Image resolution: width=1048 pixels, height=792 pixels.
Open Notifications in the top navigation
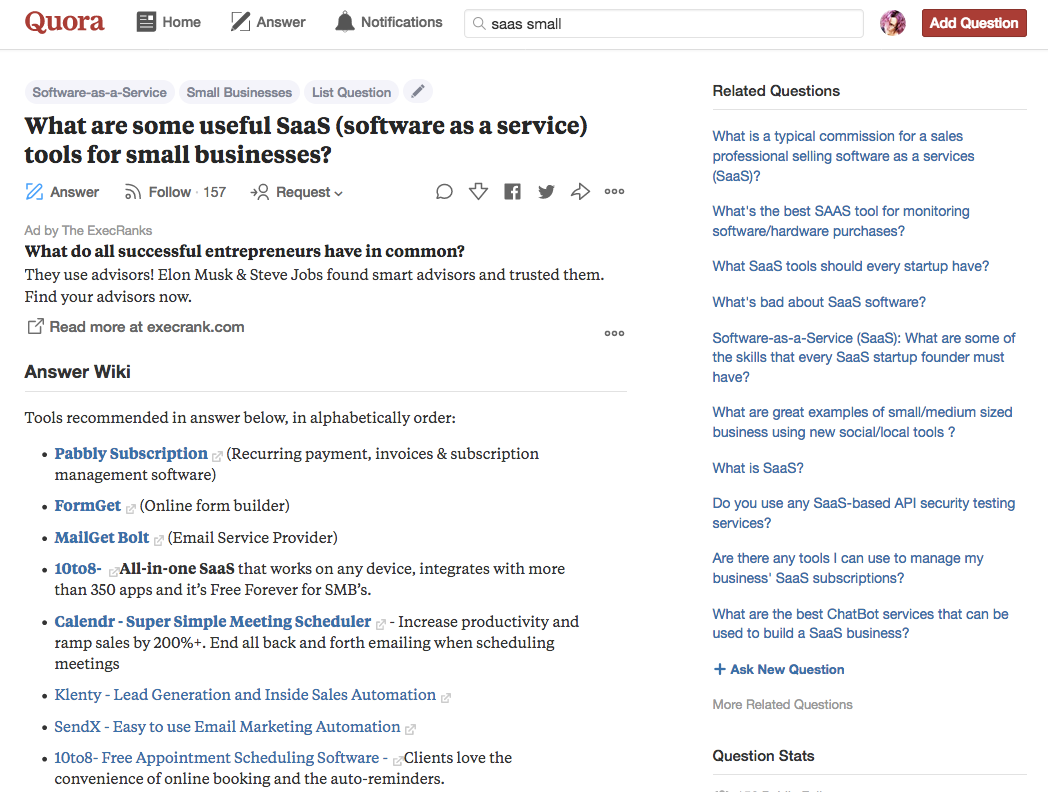[x=388, y=22]
